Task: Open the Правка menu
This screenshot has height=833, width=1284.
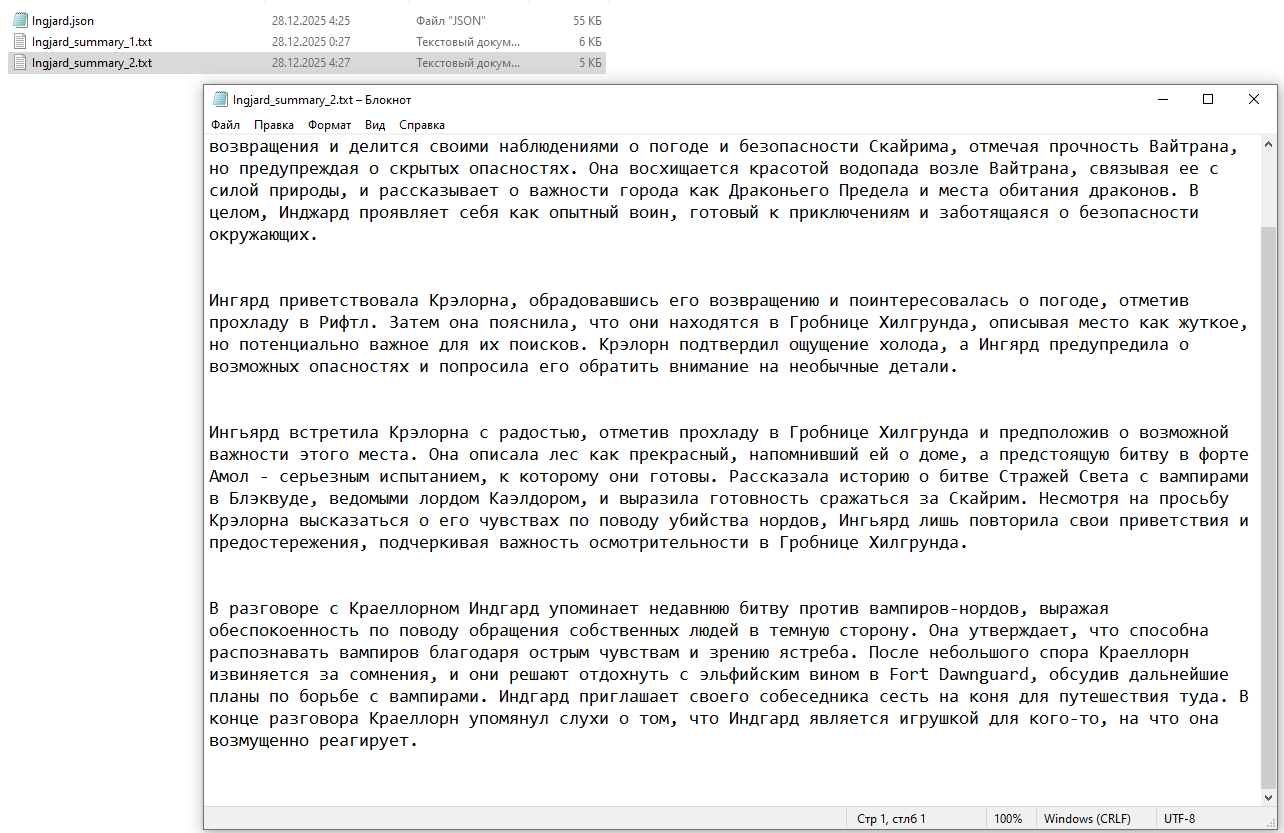Action: [274, 125]
